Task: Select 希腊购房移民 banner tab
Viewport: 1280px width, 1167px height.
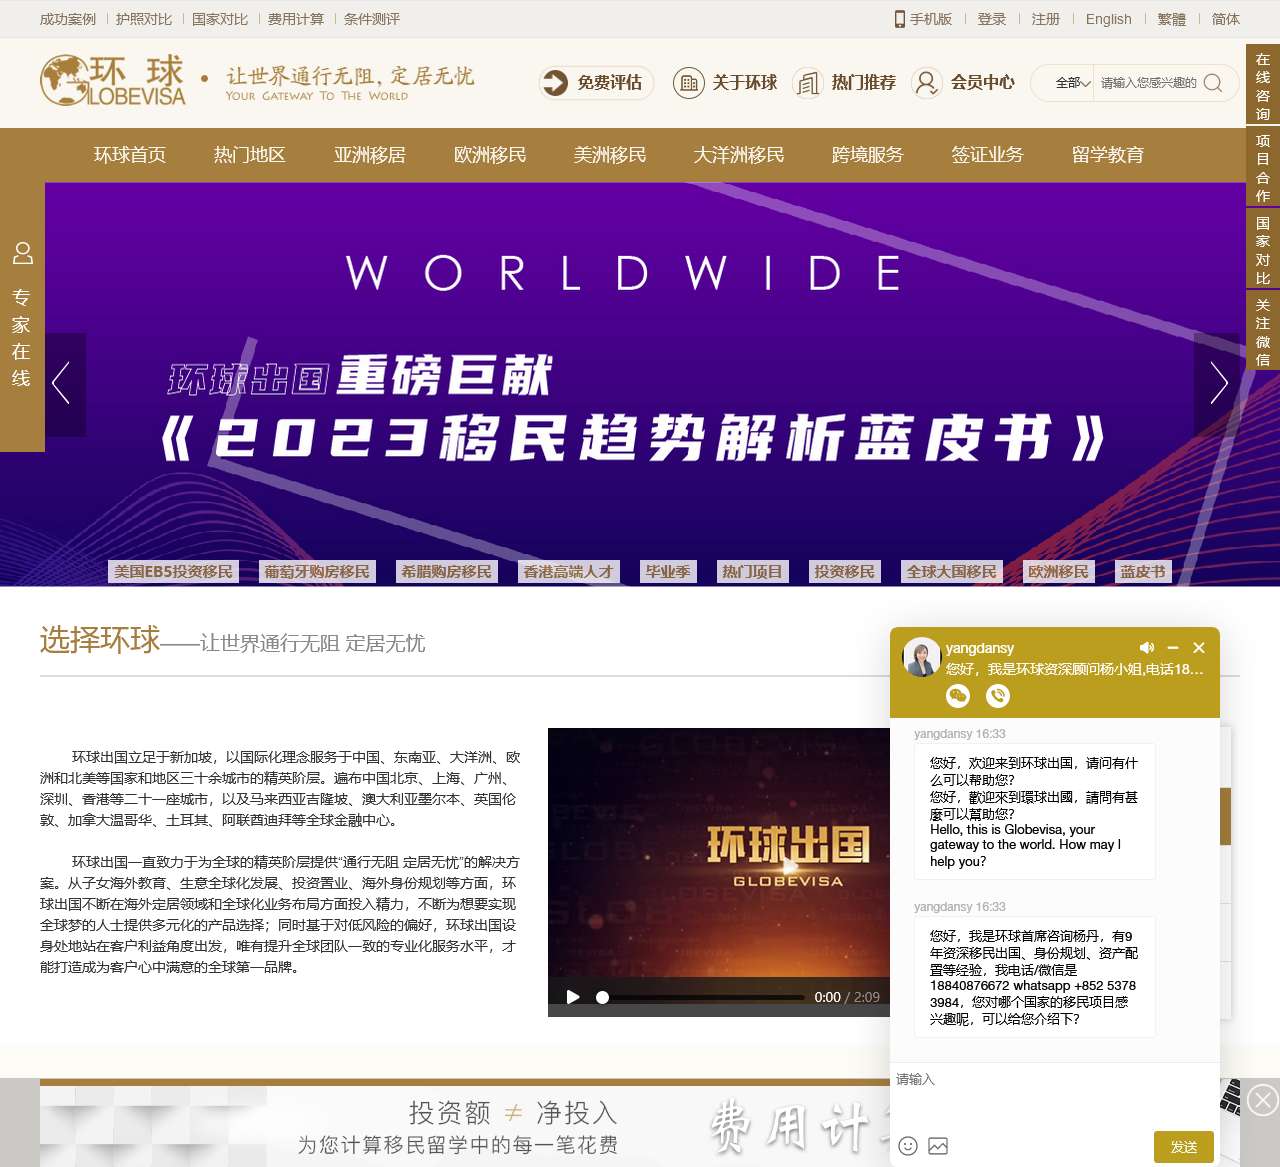Action: (x=447, y=572)
